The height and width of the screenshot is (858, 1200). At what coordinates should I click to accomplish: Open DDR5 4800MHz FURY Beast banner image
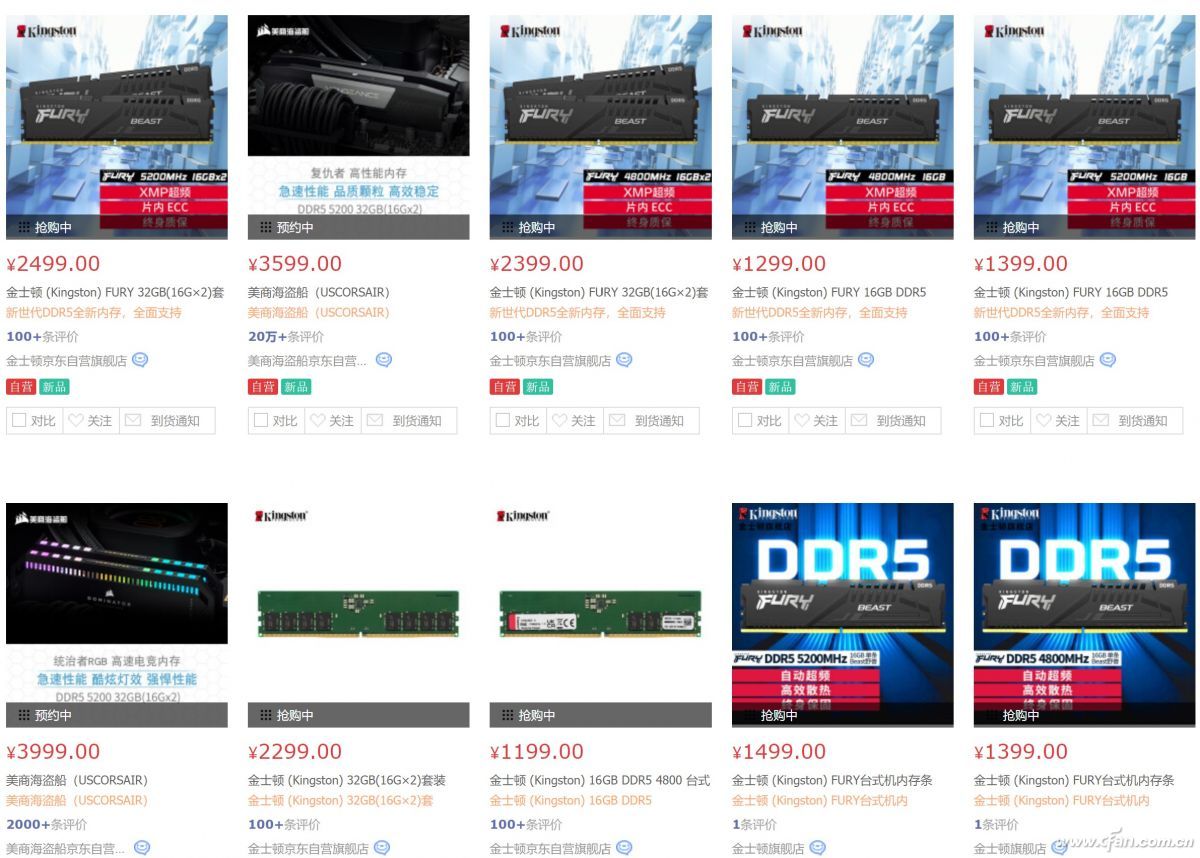pos(1085,615)
